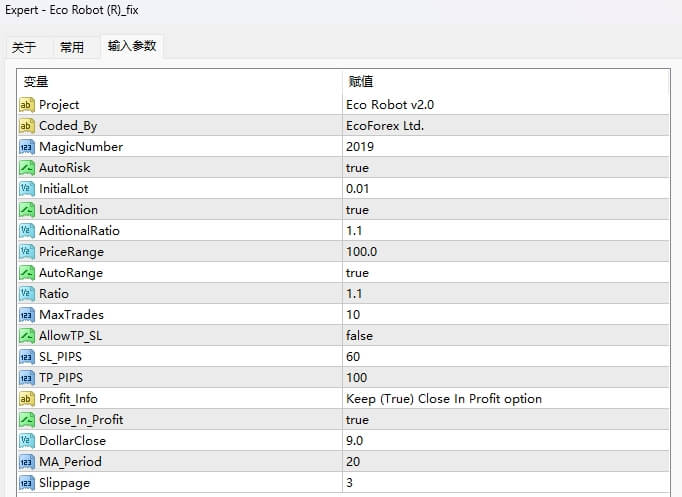
Task: Click the DollarClose value 9.0
Action: pos(355,441)
